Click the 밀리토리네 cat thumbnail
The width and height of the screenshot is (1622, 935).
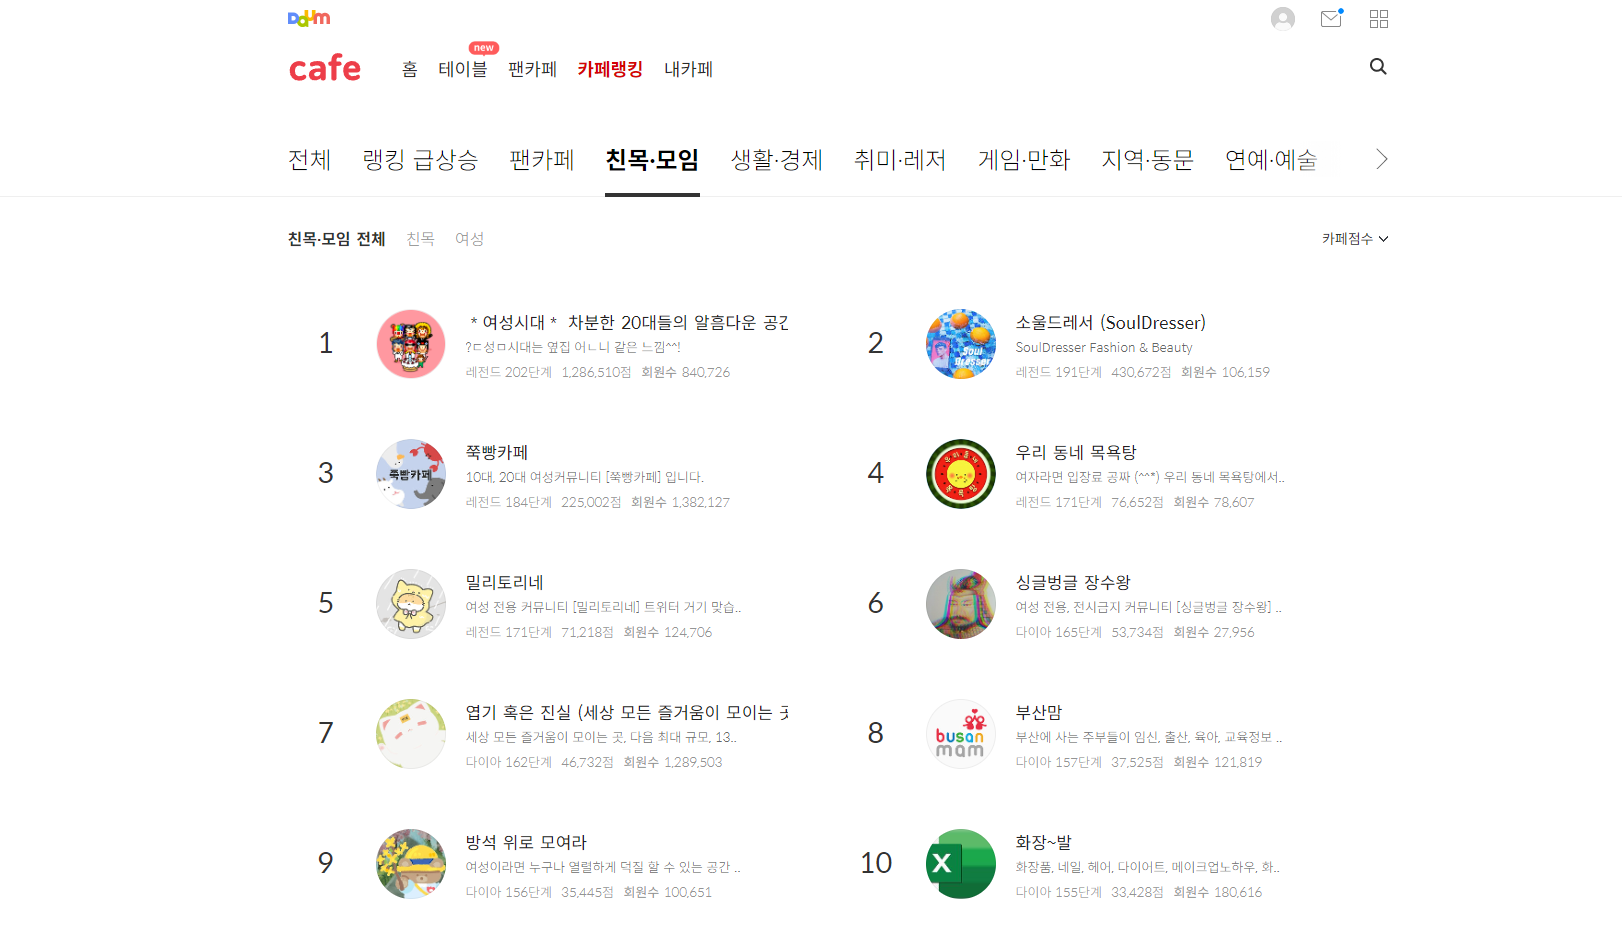pos(411,604)
